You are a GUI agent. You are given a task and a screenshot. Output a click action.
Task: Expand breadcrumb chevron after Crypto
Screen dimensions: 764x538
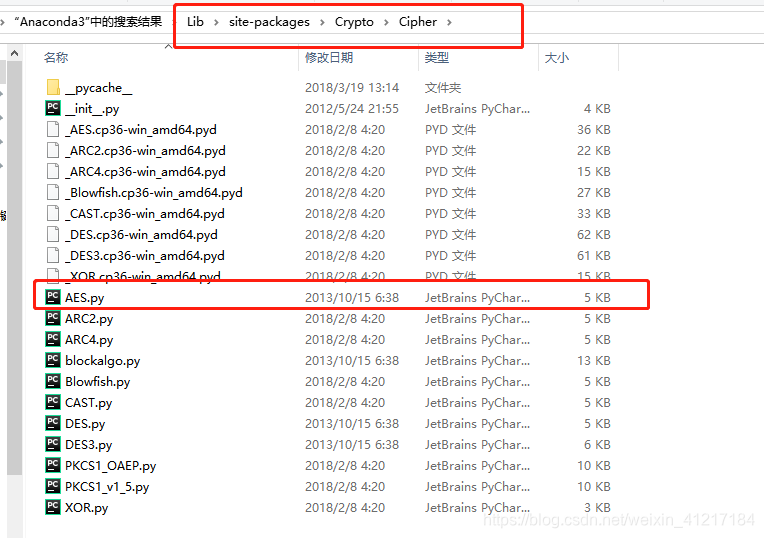386,22
